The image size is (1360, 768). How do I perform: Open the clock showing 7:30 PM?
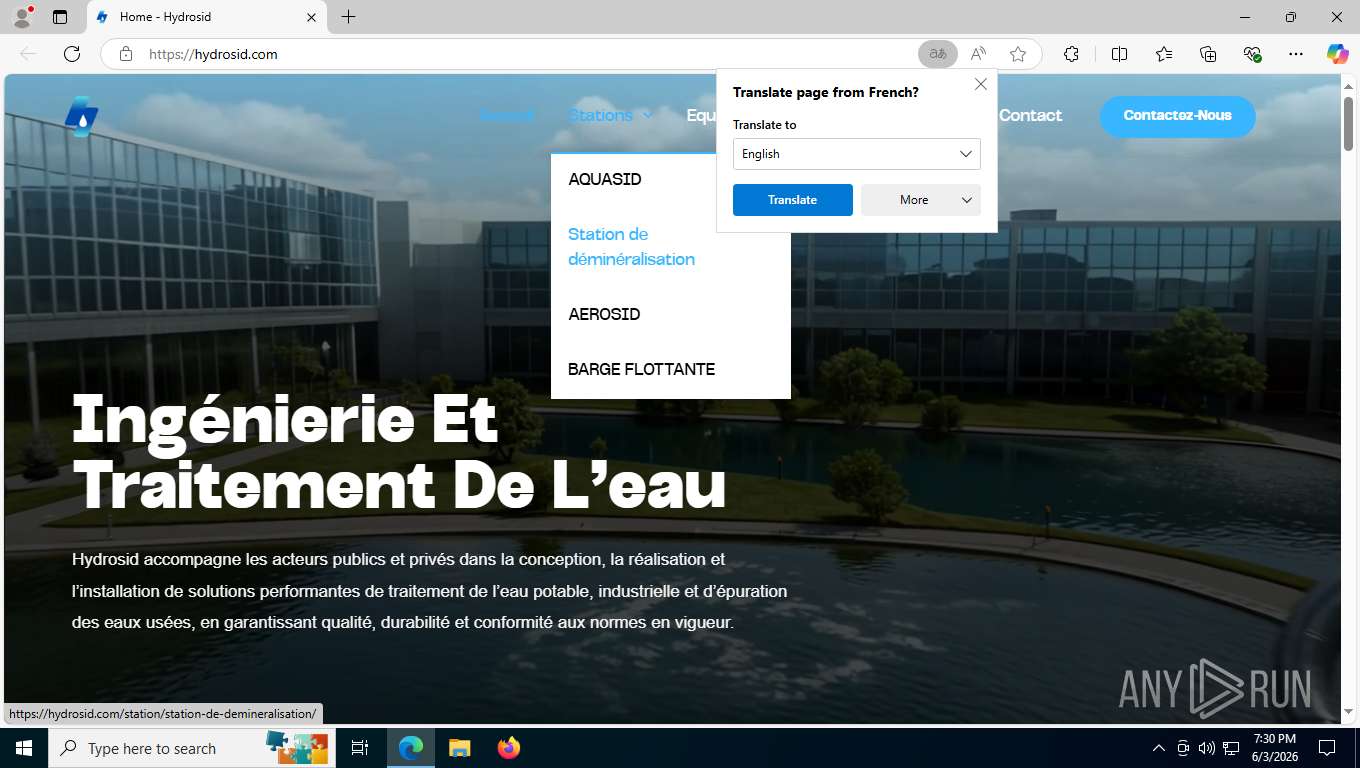point(1273,748)
